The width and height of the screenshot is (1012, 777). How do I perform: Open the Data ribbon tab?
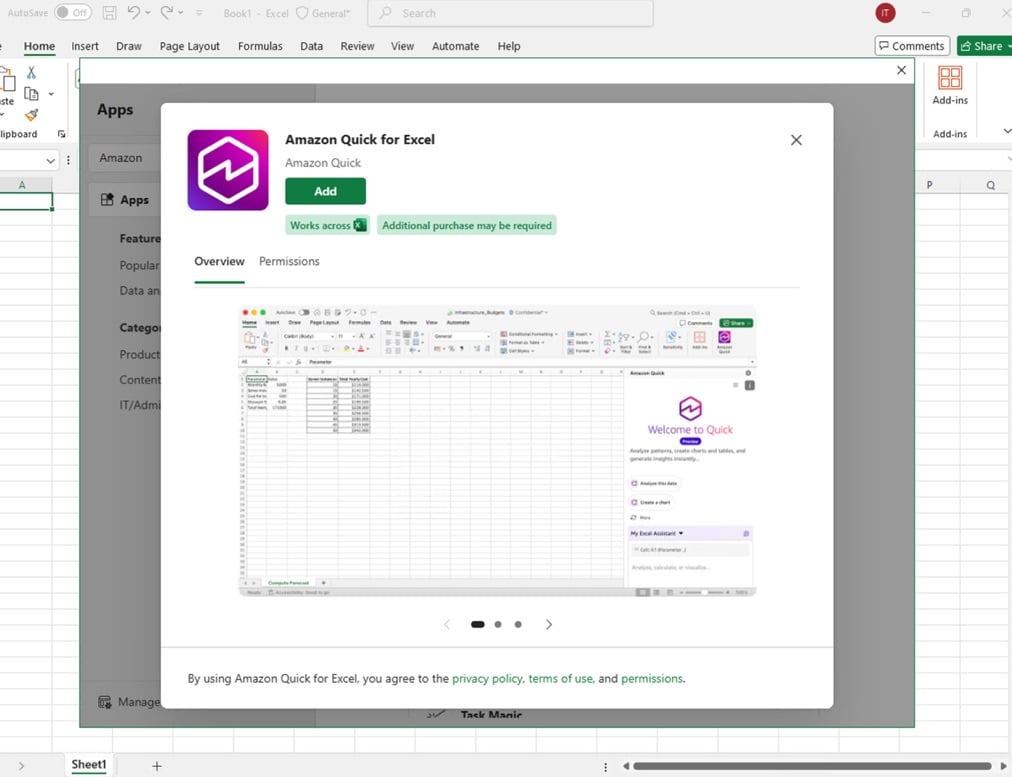tap(312, 46)
